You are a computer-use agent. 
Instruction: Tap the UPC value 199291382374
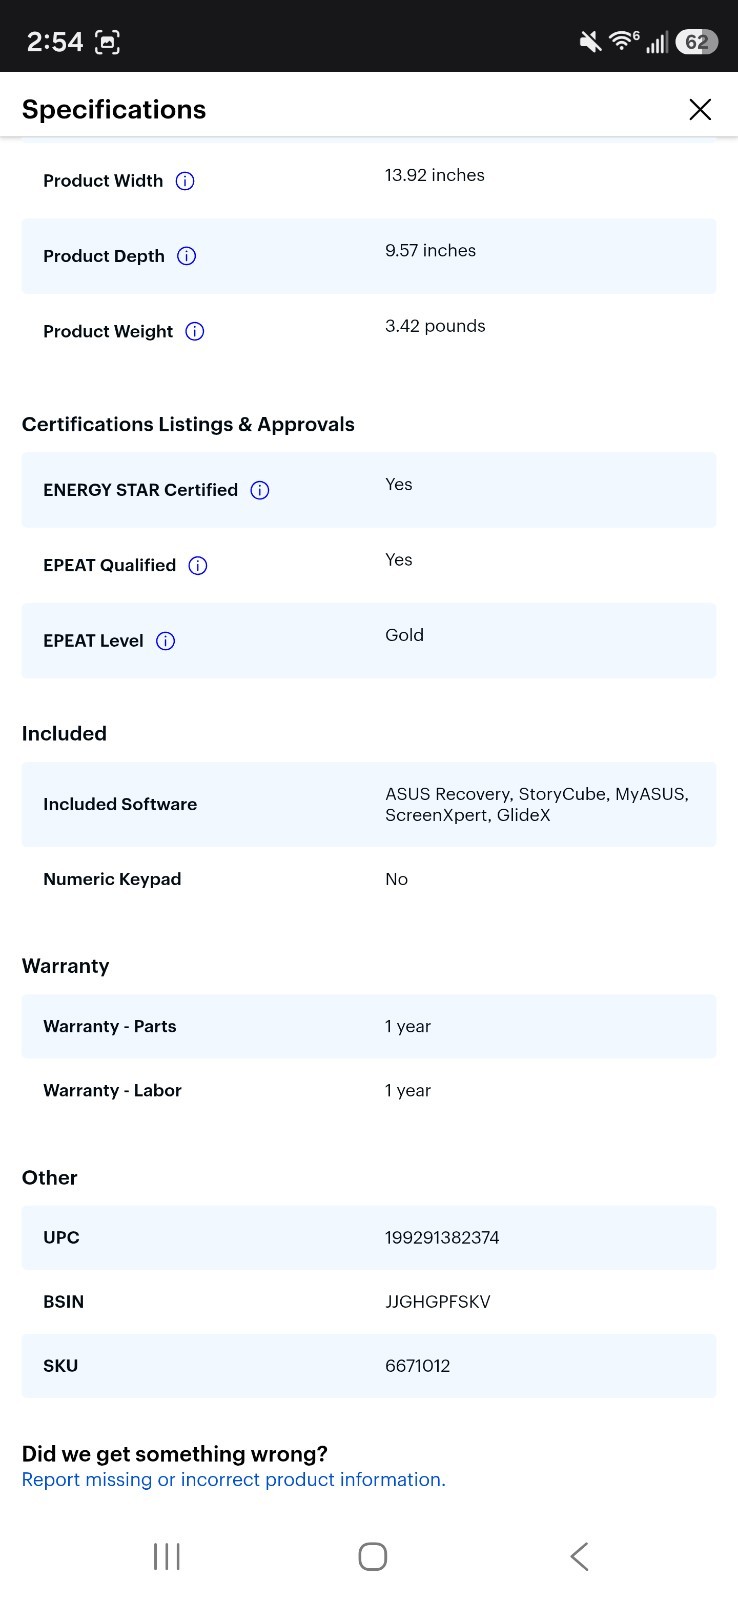click(442, 1238)
